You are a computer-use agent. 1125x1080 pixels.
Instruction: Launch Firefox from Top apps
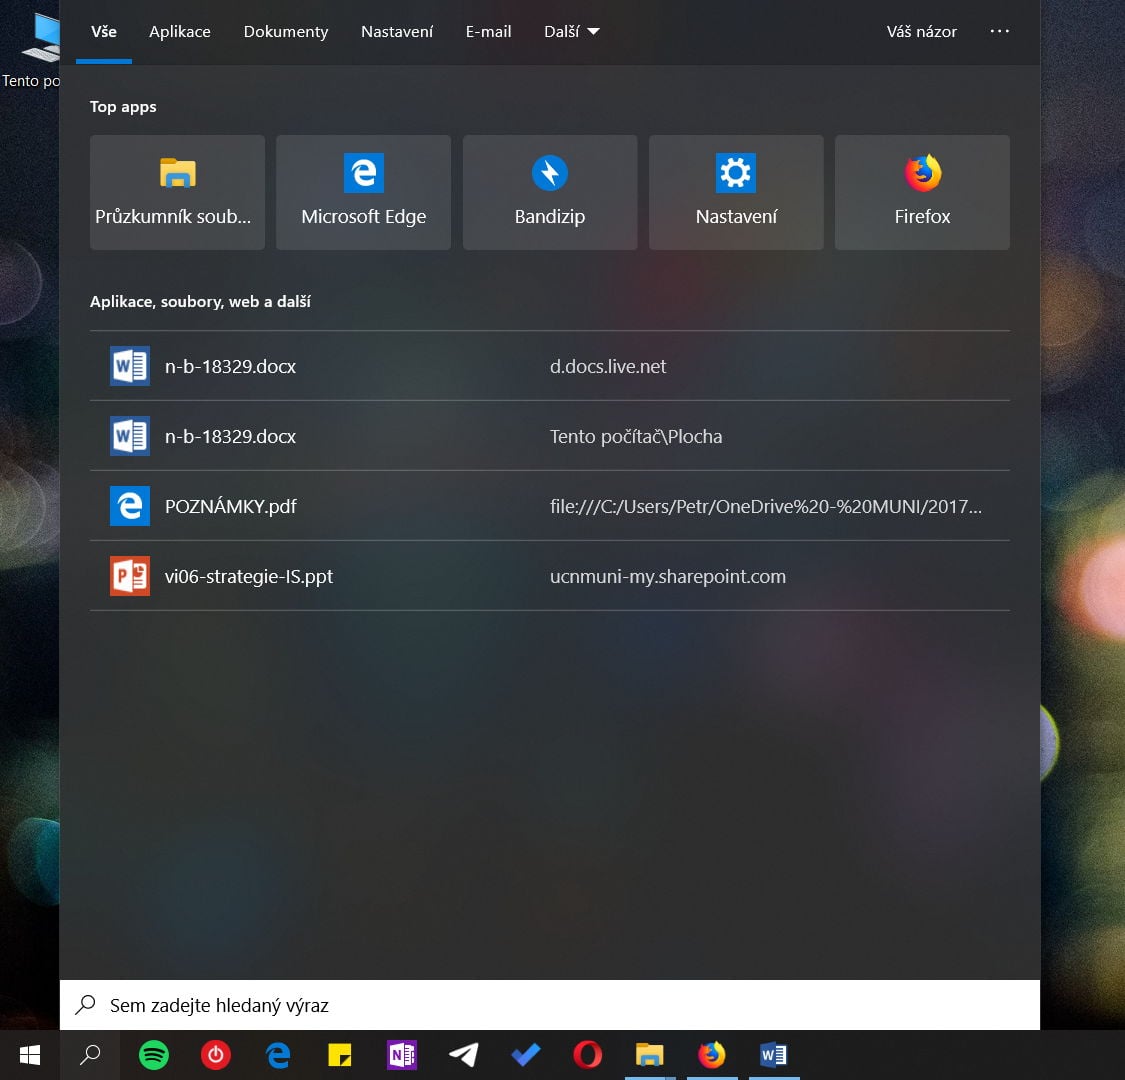pos(922,192)
